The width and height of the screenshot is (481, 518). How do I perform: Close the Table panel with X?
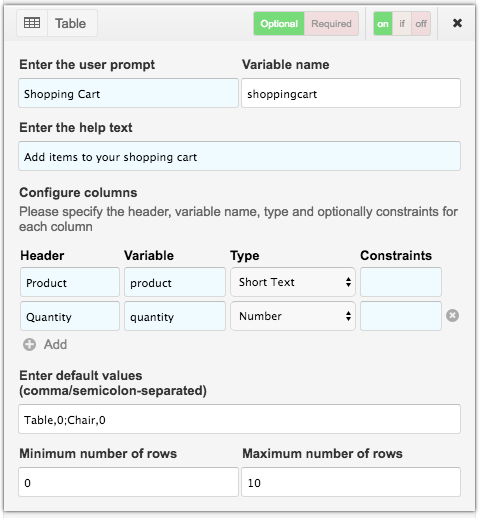457,23
